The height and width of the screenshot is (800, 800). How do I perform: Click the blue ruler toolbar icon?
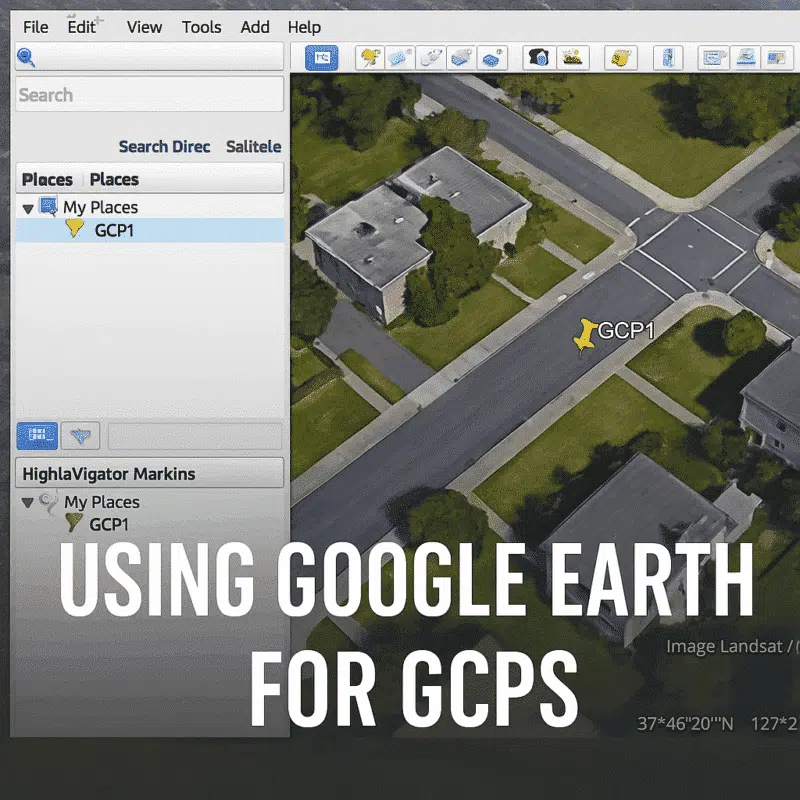668,58
